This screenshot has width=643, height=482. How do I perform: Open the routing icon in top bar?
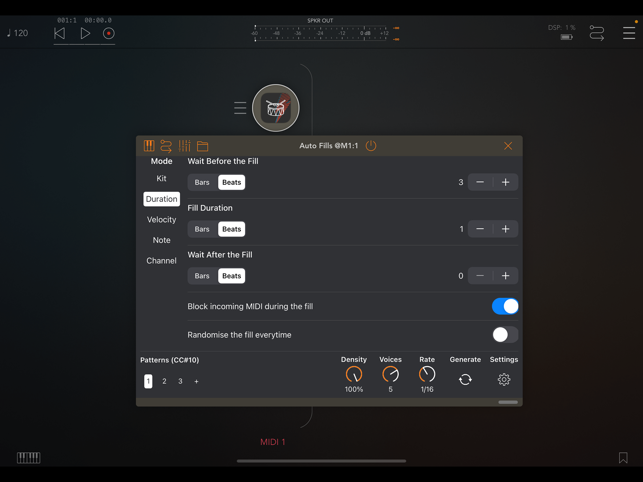pyautogui.click(x=597, y=34)
